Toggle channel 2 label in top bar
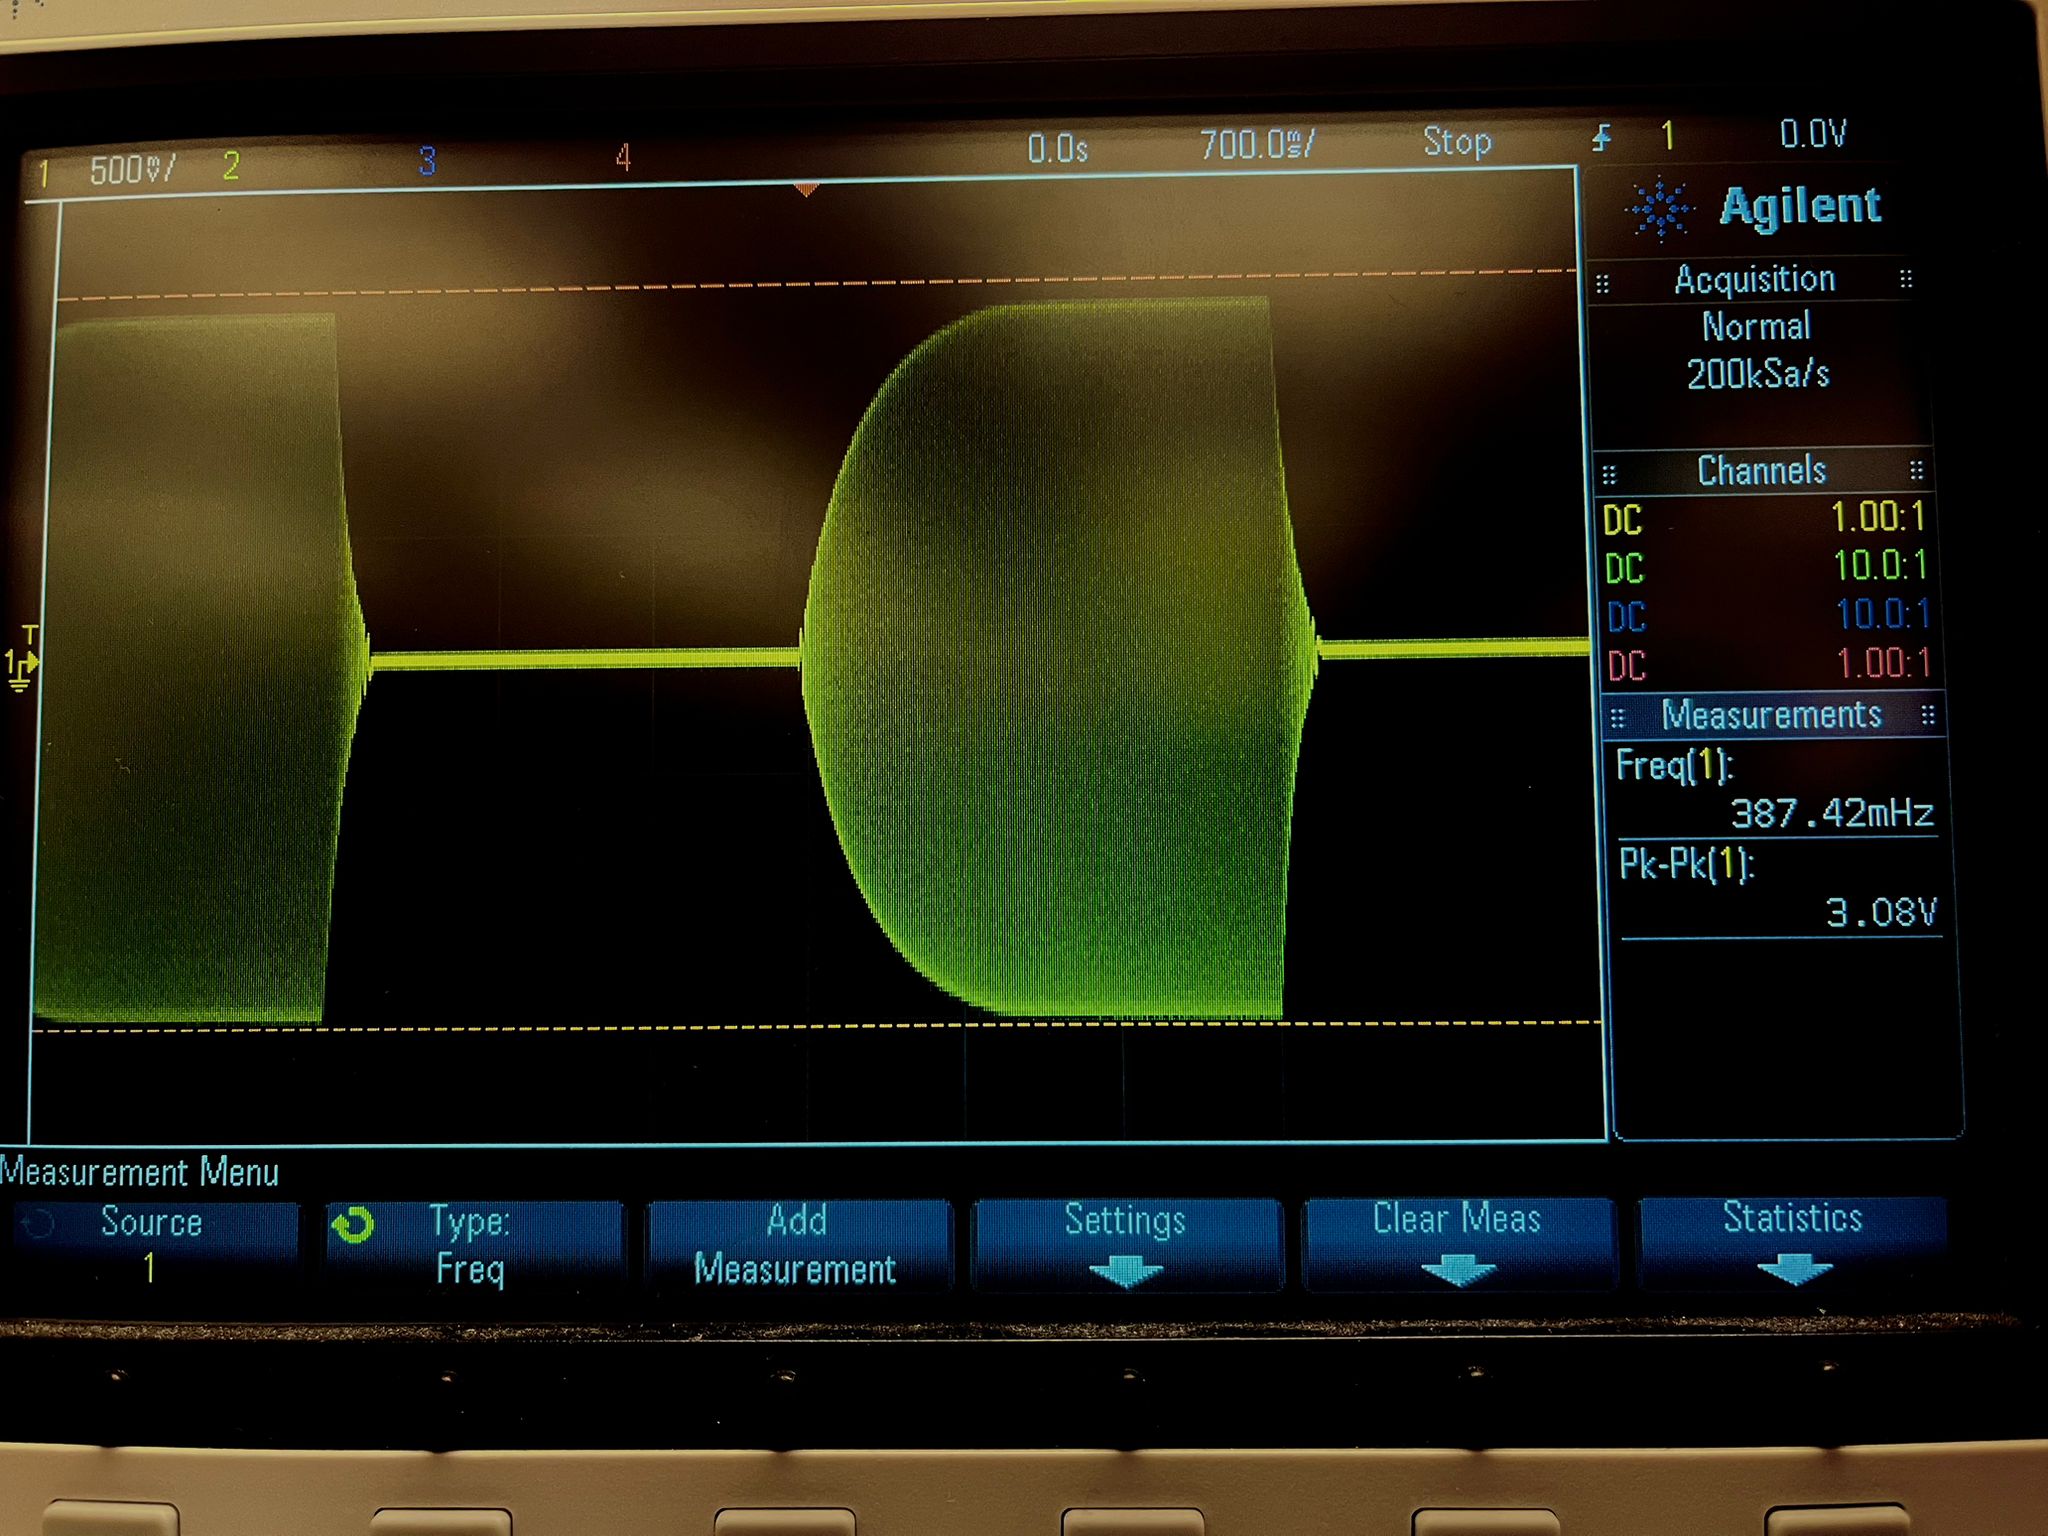Image resolution: width=2048 pixels, height=1536 pixels. [x=231, y=166]
